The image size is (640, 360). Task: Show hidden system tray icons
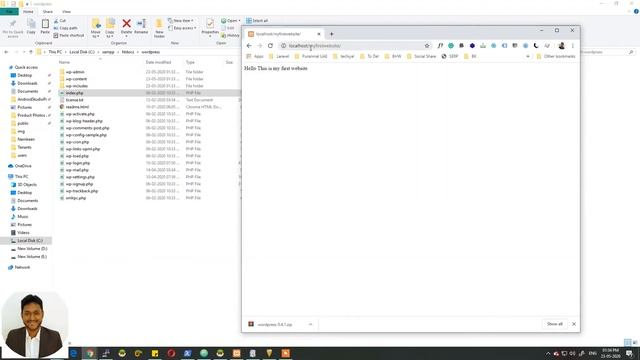tap(548, 353)
